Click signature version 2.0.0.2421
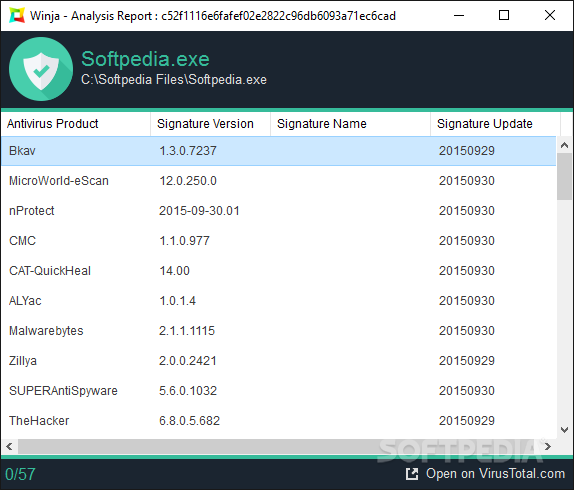 point(188,361)
